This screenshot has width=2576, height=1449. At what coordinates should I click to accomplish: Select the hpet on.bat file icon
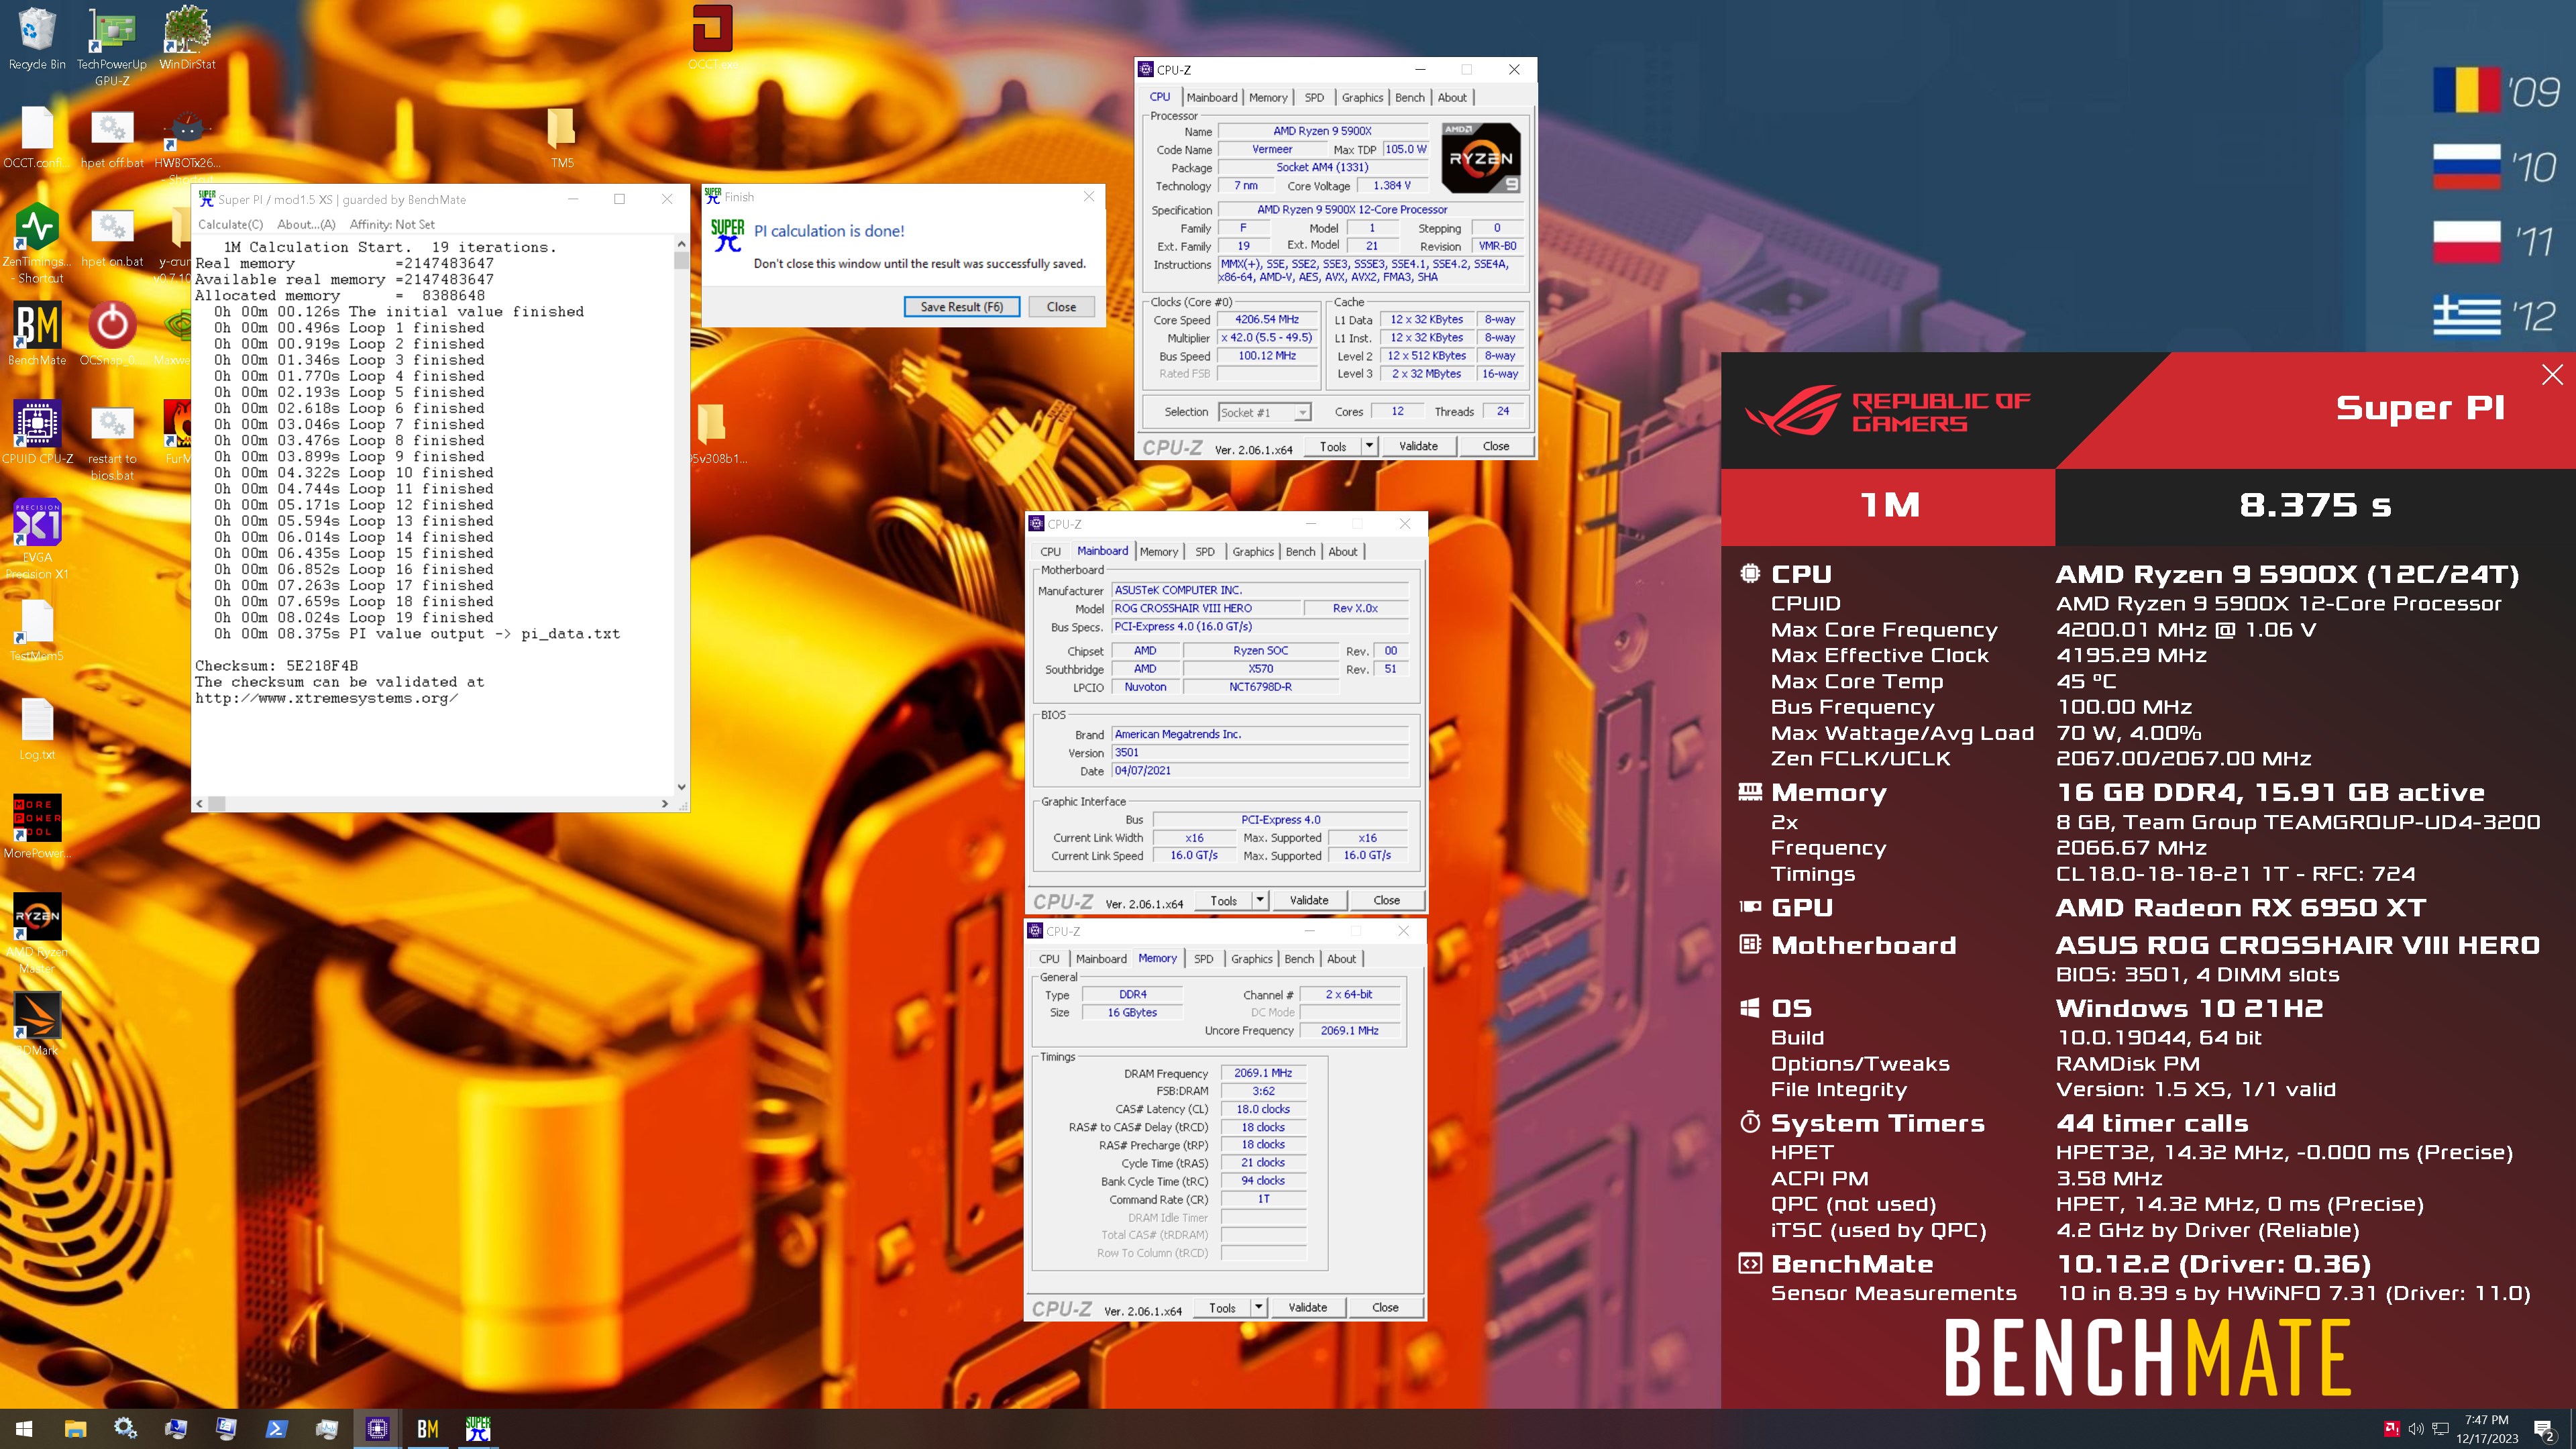[x=112, y=237]
